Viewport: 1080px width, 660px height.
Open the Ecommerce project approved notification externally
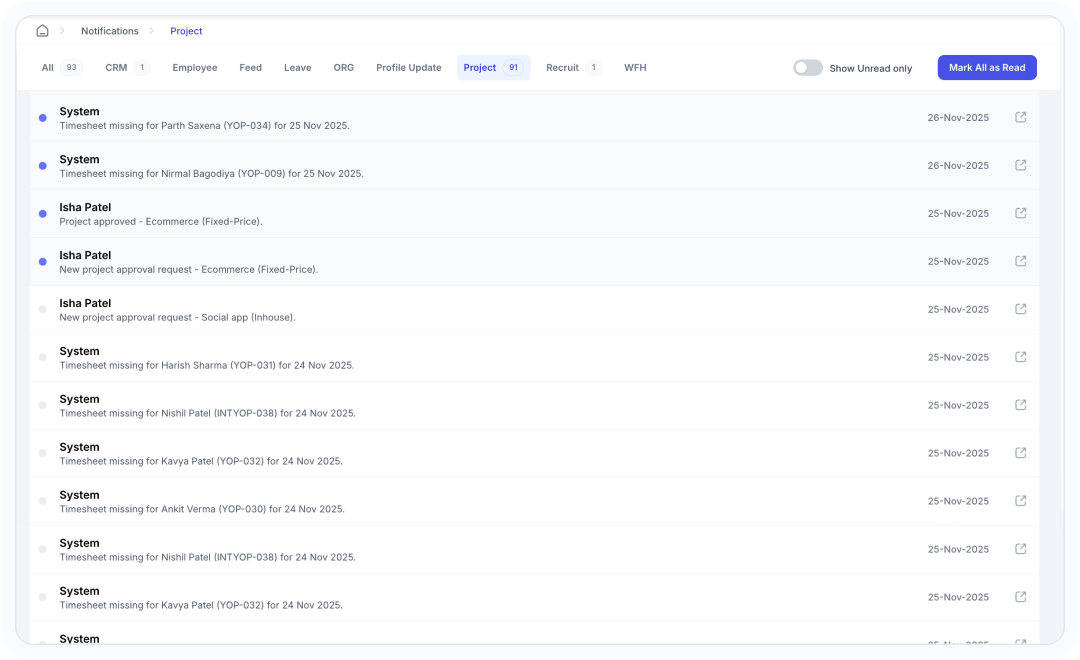point(1020,213)
